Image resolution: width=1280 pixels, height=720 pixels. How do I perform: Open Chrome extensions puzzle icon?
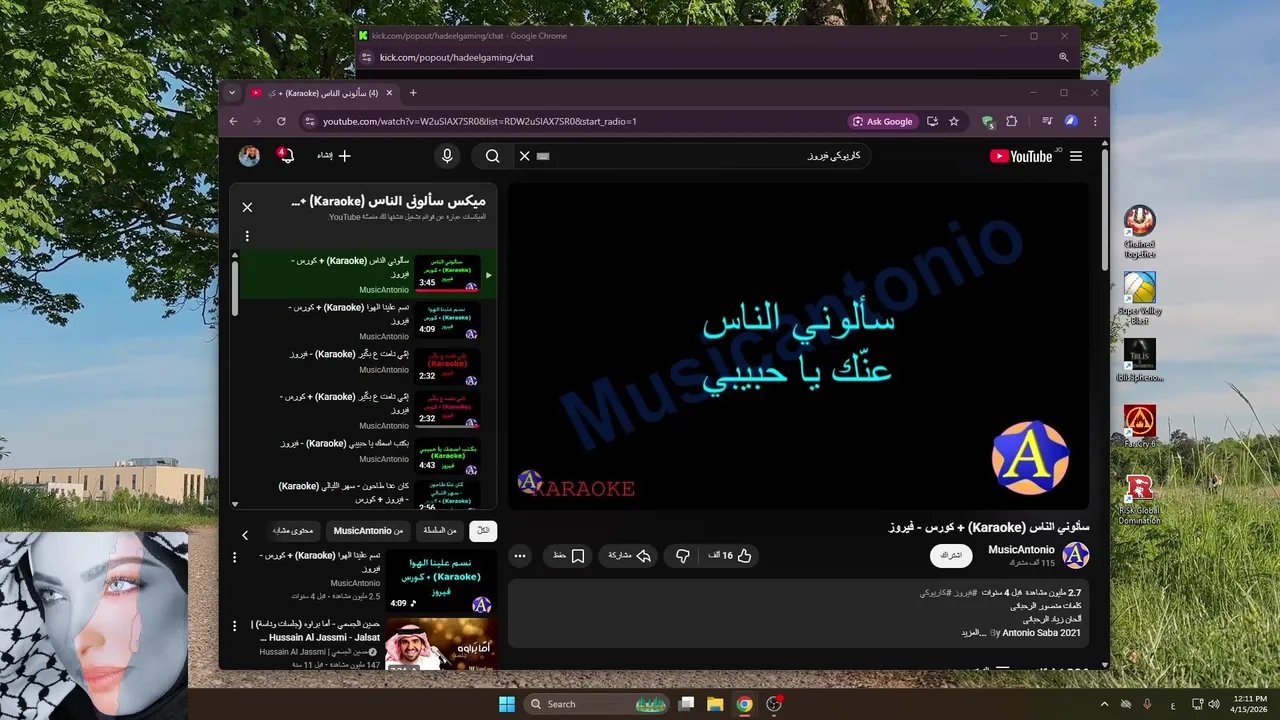(1012, 121)
